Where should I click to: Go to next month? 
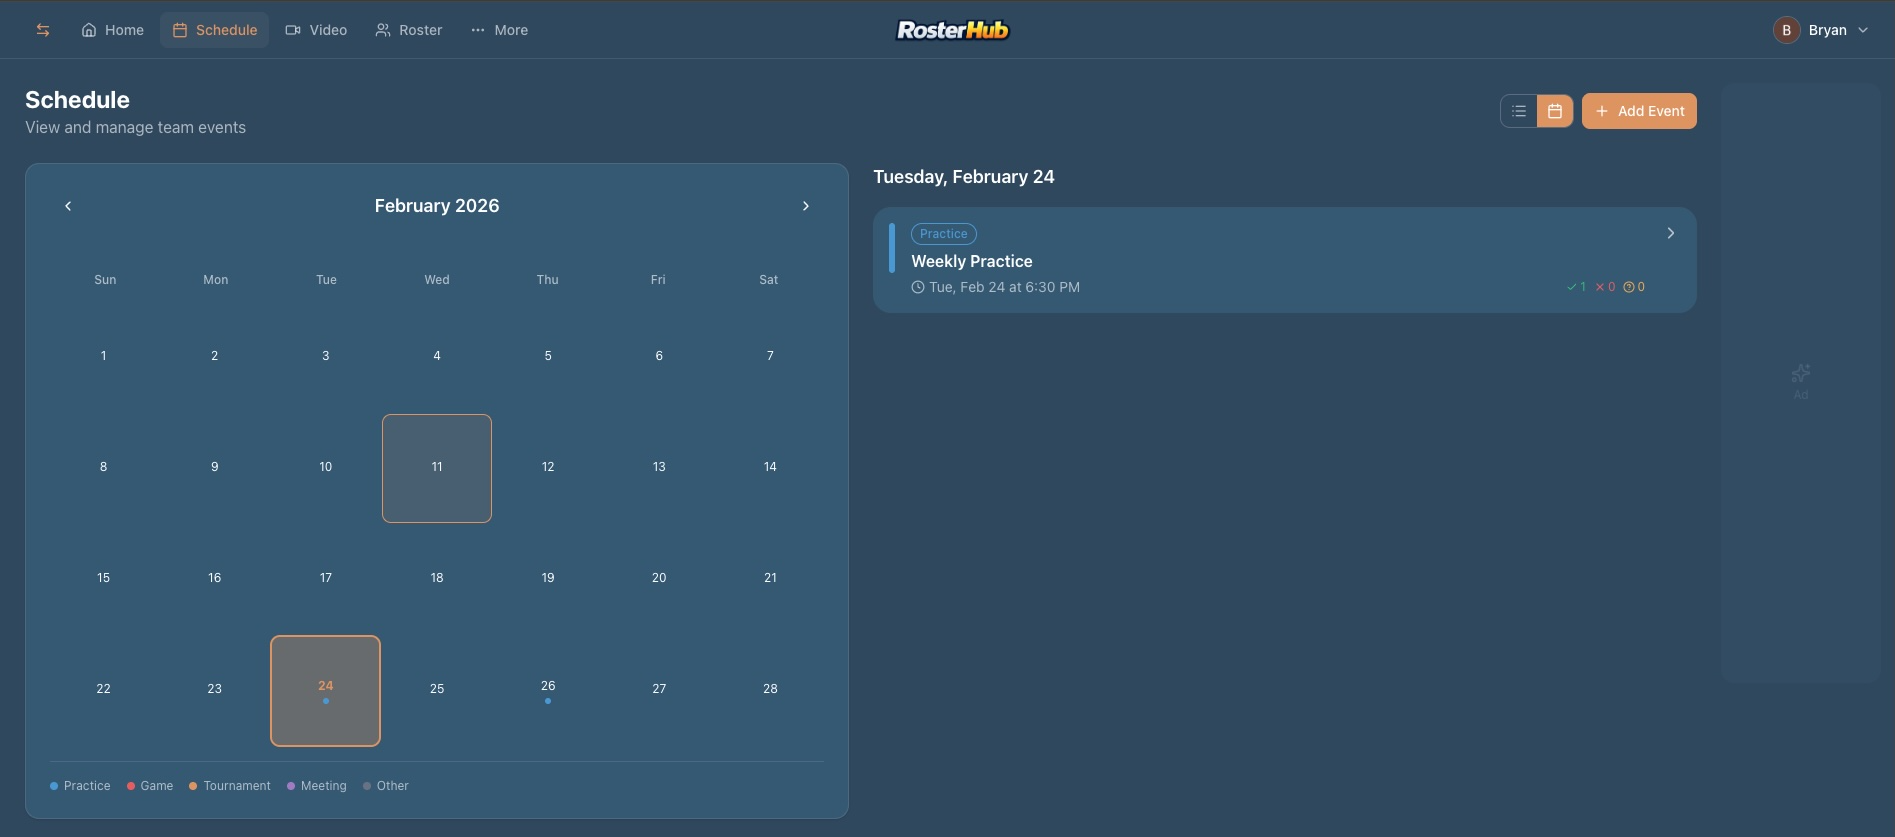[805, 206]
